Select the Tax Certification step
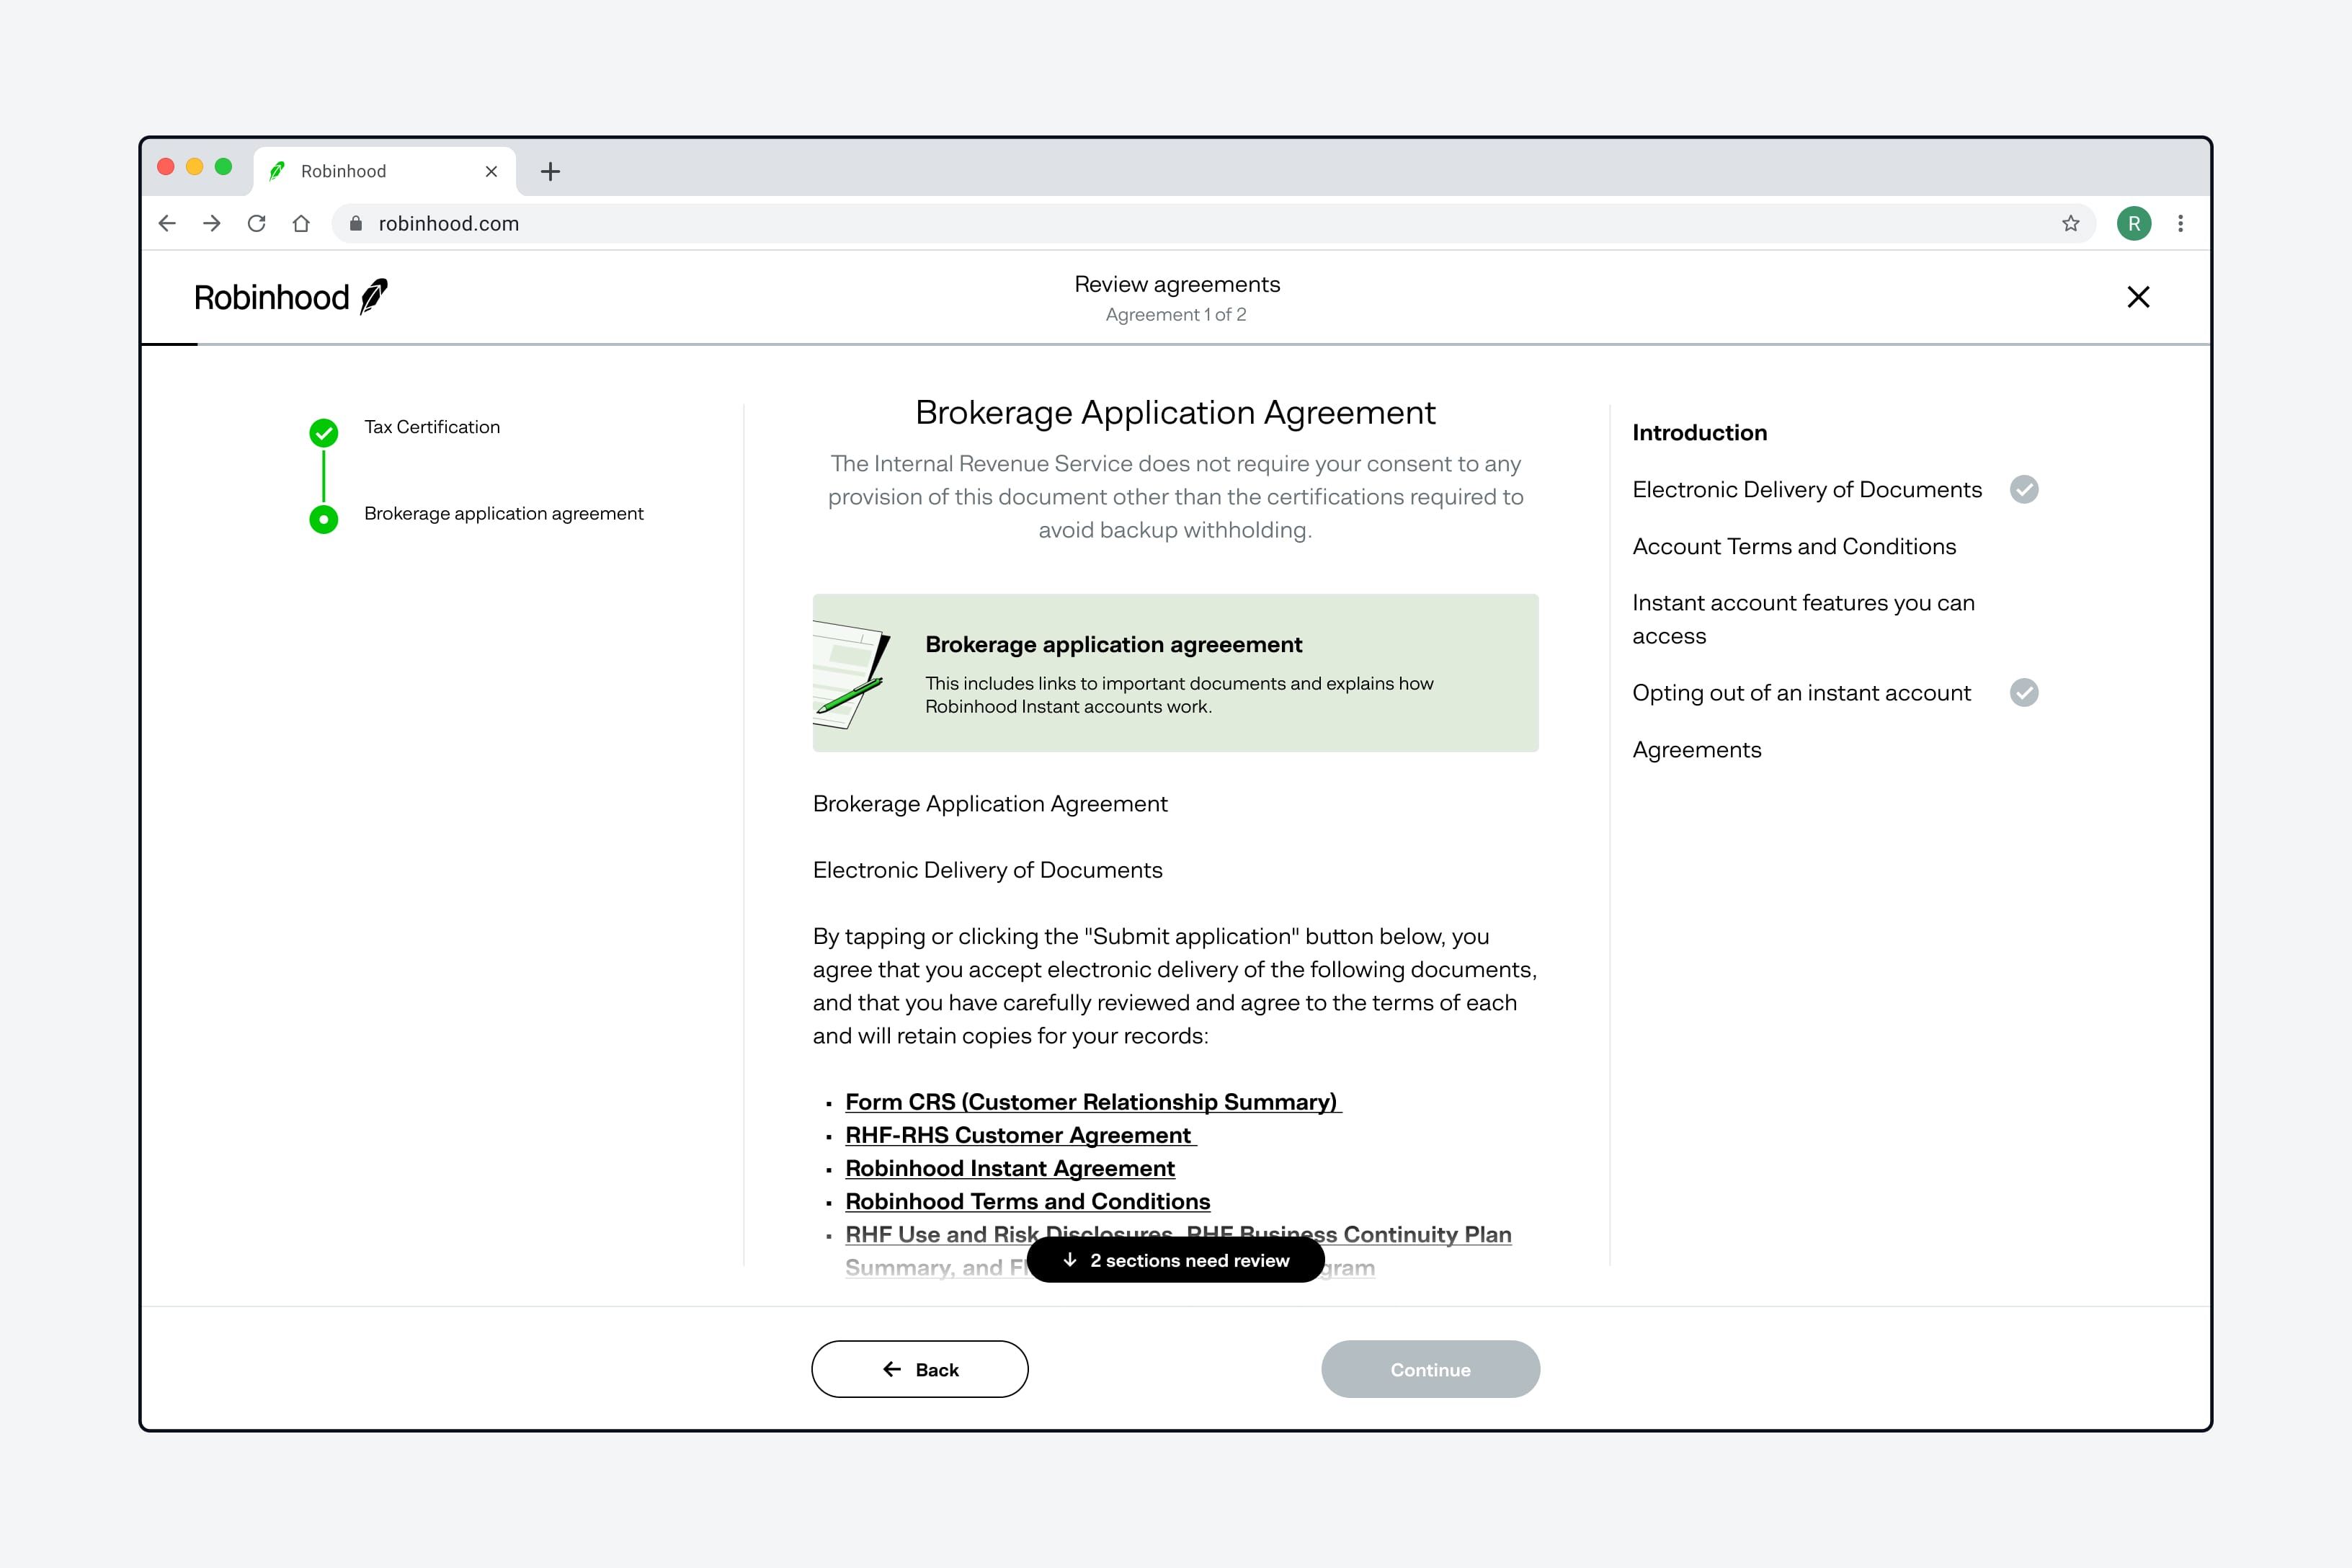 pos(432,427)
